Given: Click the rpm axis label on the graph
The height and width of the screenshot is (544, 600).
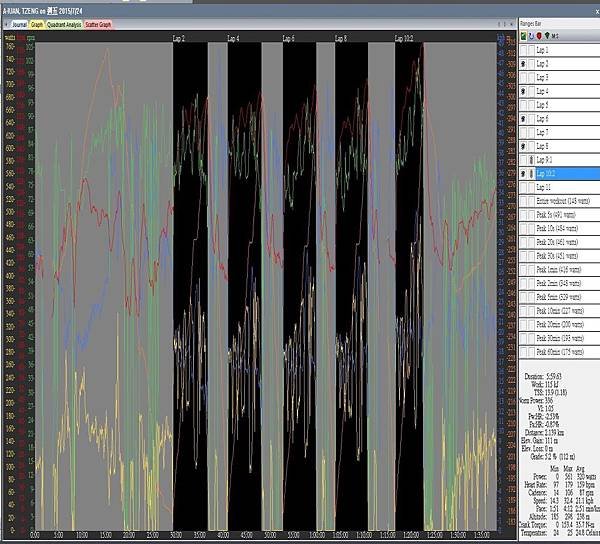Looking at the screenshot, I should (x=31, y=38).
